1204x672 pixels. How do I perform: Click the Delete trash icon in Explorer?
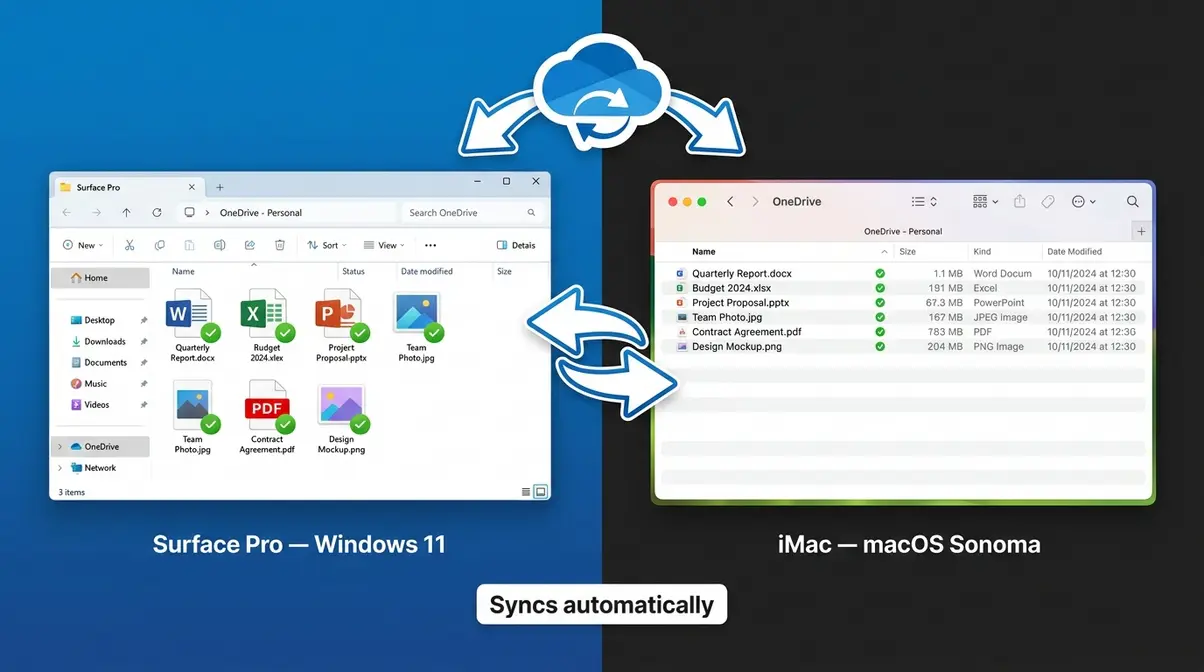(x=280, y=245)
